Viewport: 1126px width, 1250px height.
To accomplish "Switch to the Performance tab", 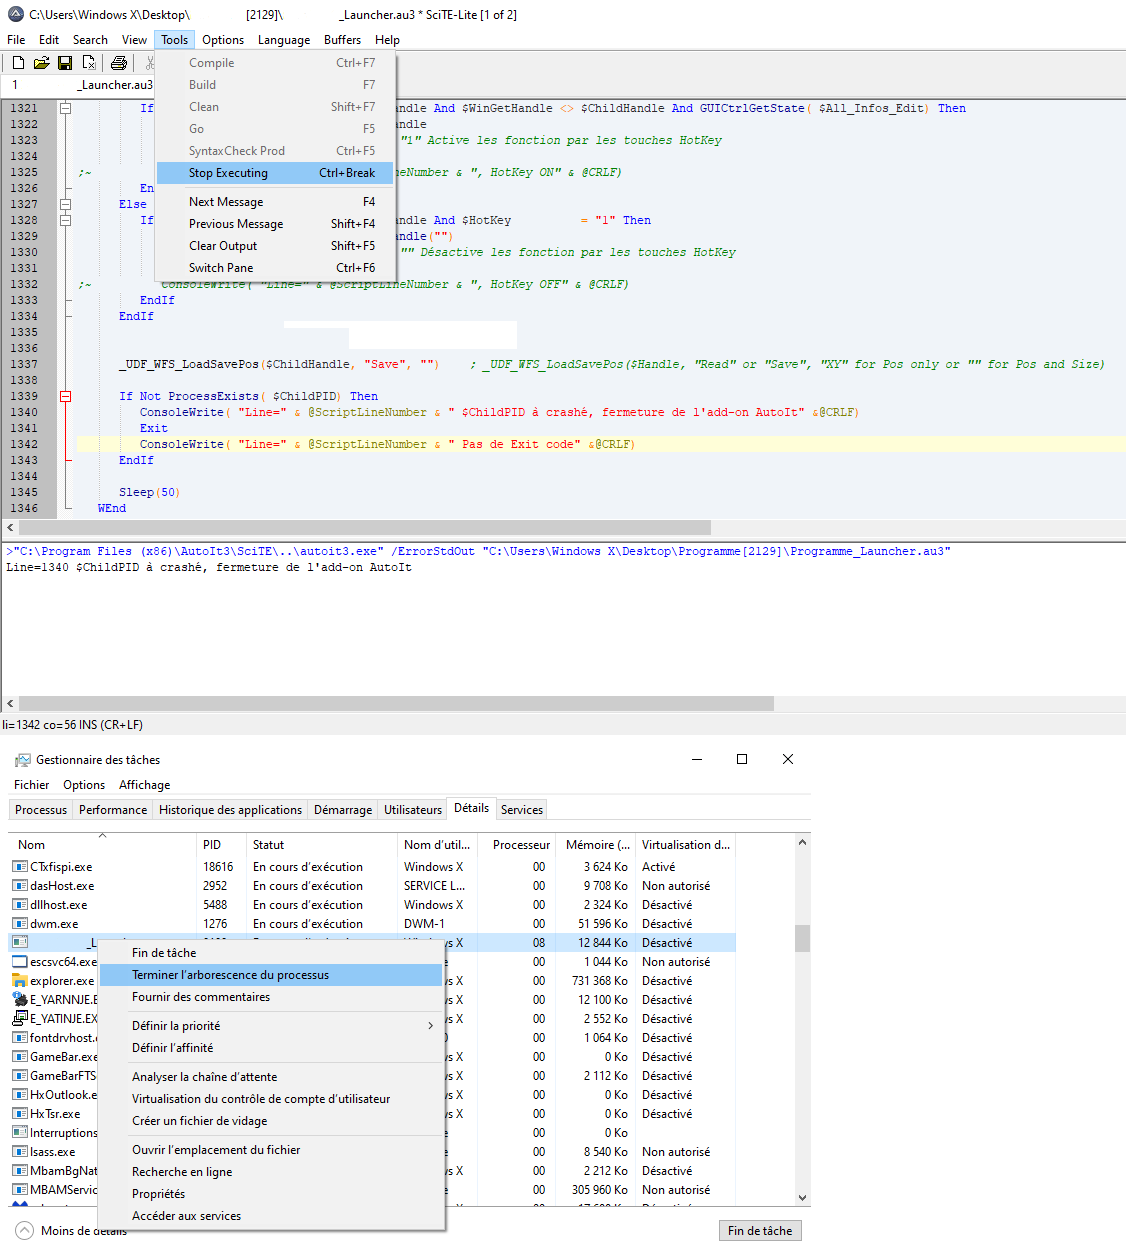I will [113, 810].
